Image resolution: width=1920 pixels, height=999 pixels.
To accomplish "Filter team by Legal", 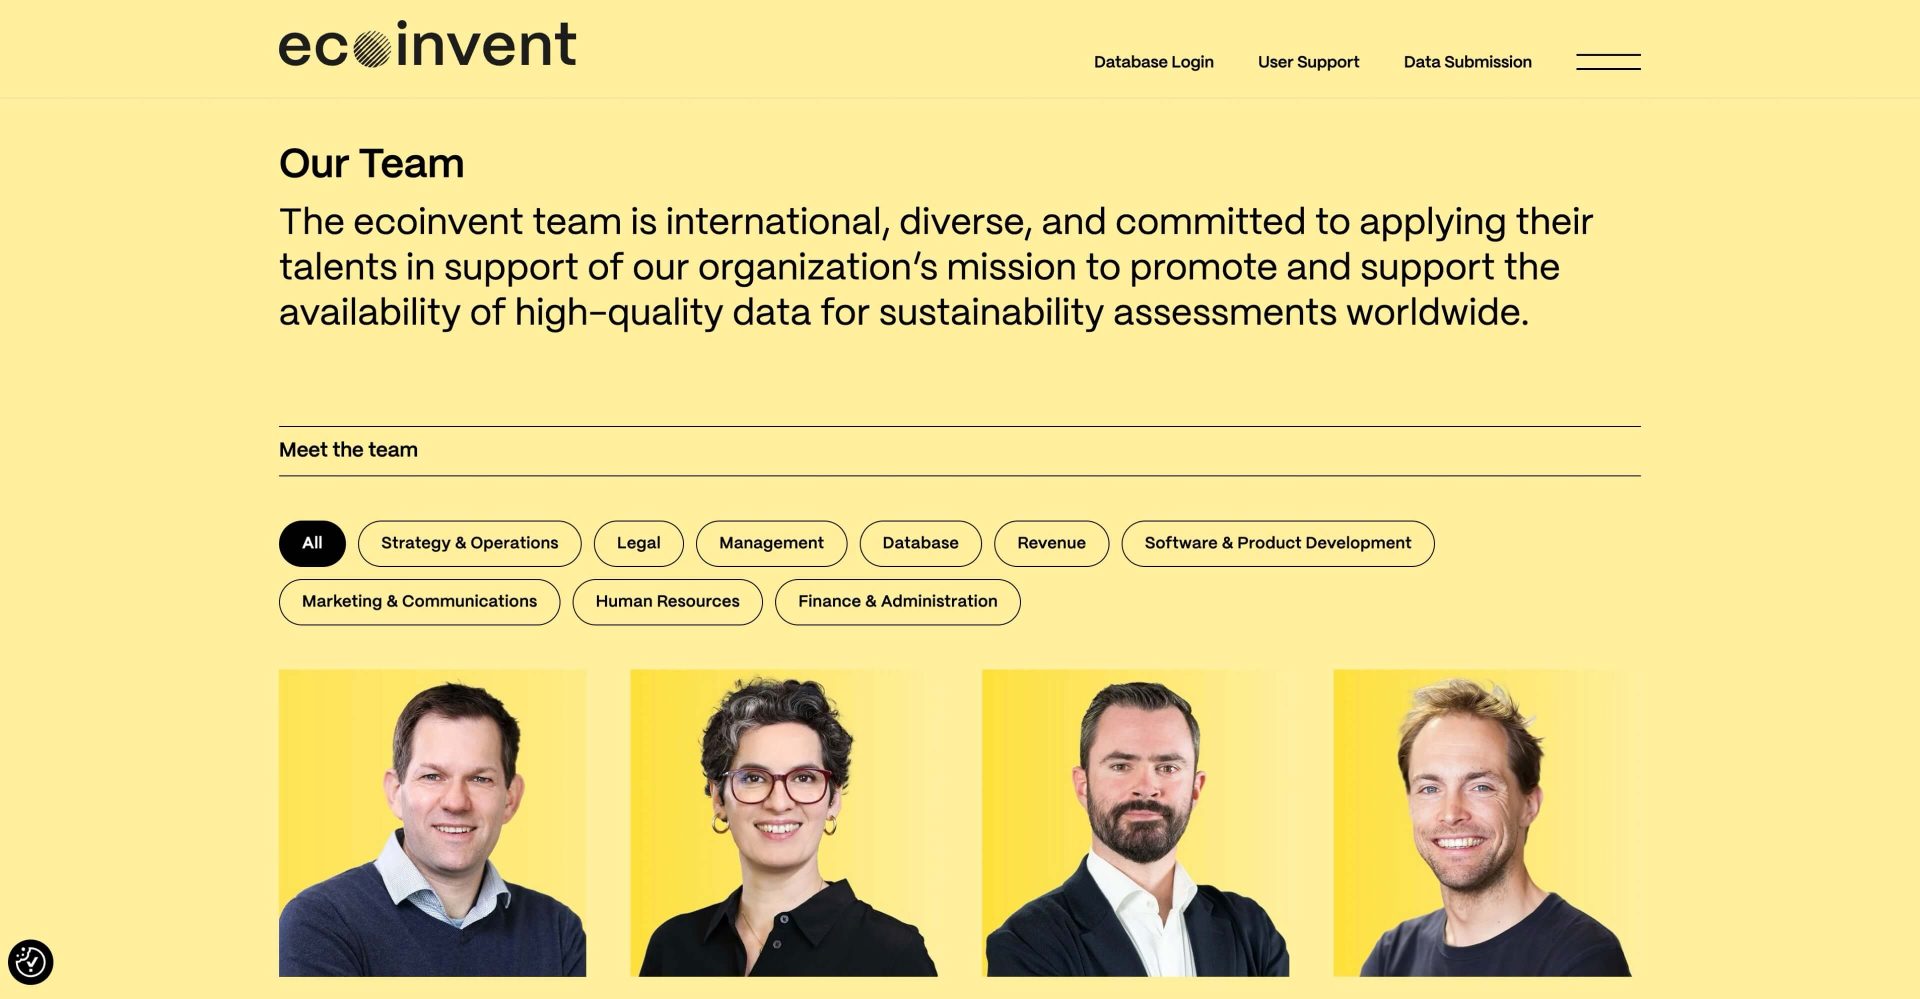I will pos(638,543).
